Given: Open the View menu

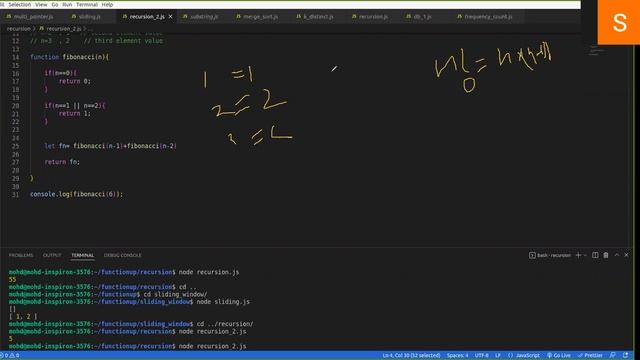Looking at the screenshot, I should [41, 4].
